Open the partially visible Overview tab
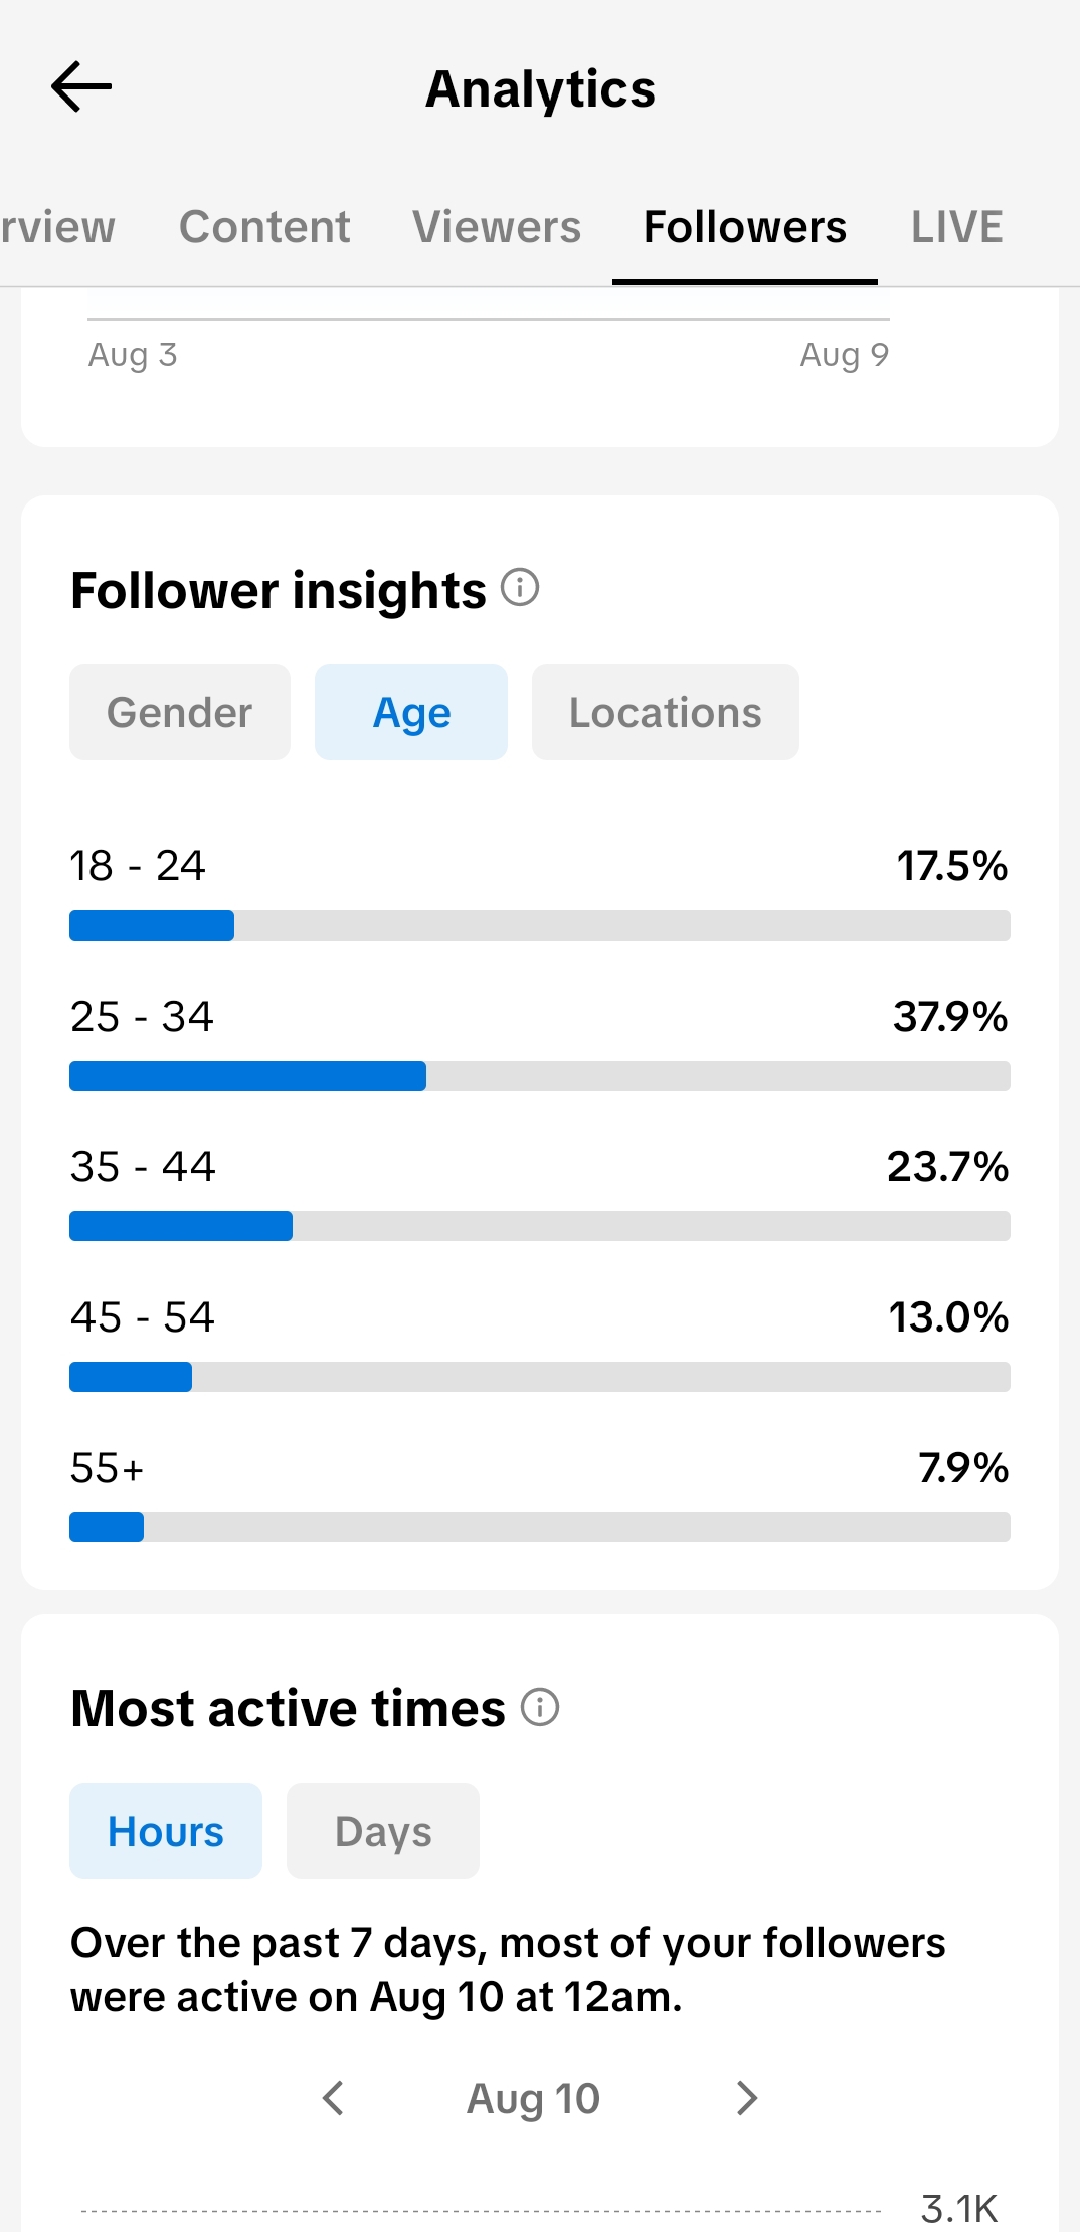The image size is (1080, 2232). tap(58, 227)
